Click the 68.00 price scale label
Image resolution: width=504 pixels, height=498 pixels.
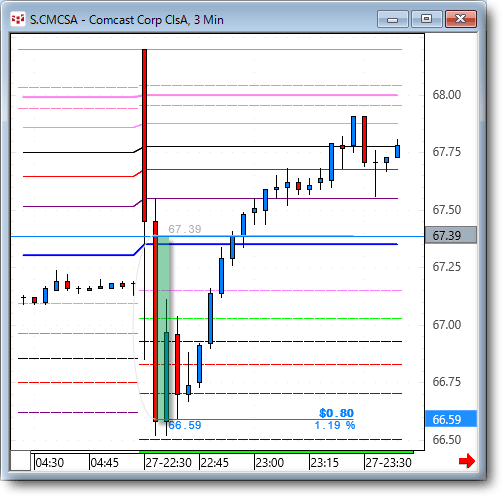point(447,95)
